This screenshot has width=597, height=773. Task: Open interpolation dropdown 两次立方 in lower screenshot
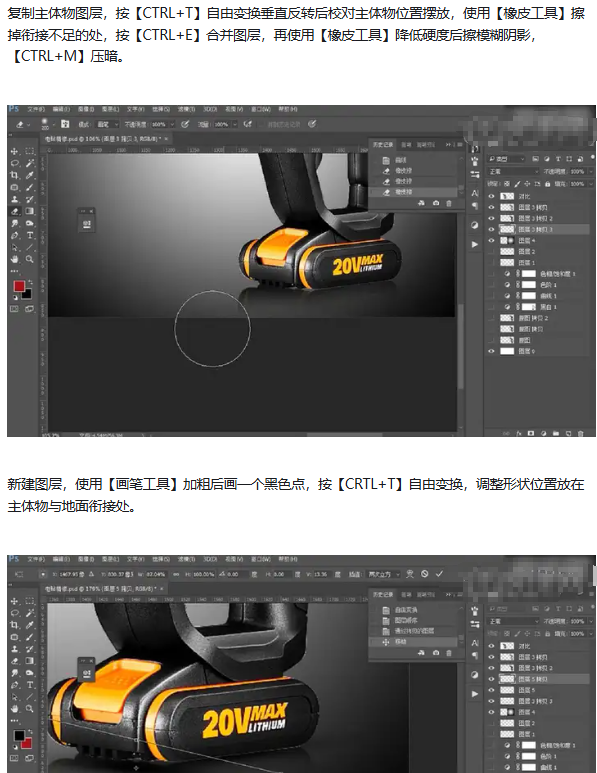383,574
